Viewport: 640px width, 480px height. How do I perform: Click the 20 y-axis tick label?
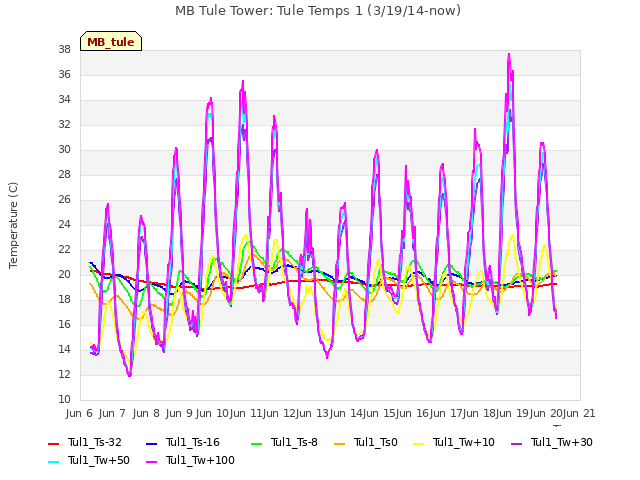[x=64, y=274]
